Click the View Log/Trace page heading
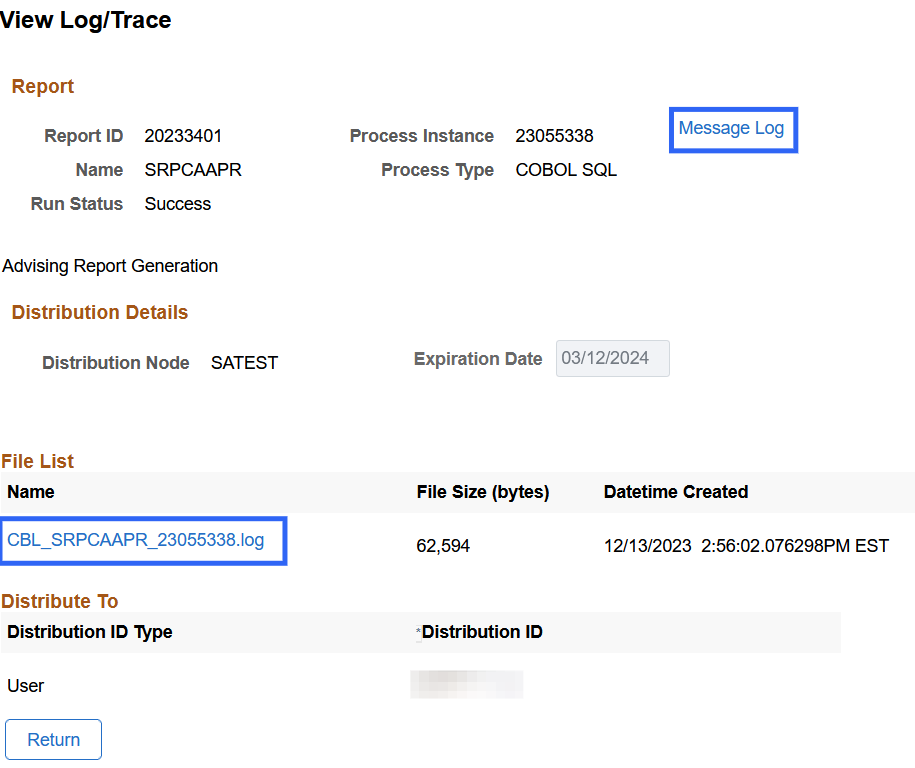Viewport: 915px width, 768px height. pos(86,20)
